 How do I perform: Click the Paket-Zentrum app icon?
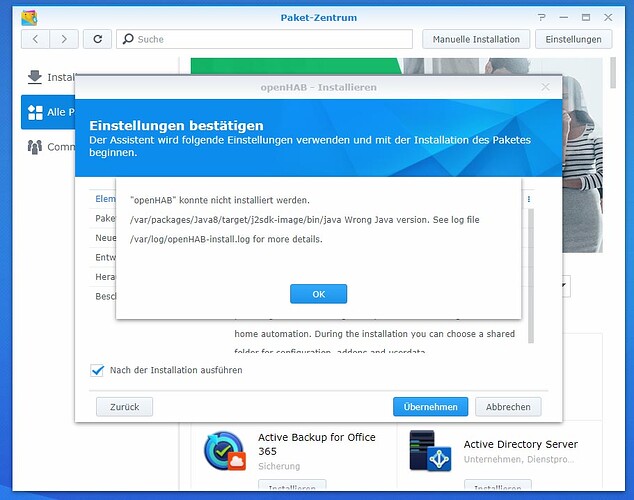[x=29, y=18]
